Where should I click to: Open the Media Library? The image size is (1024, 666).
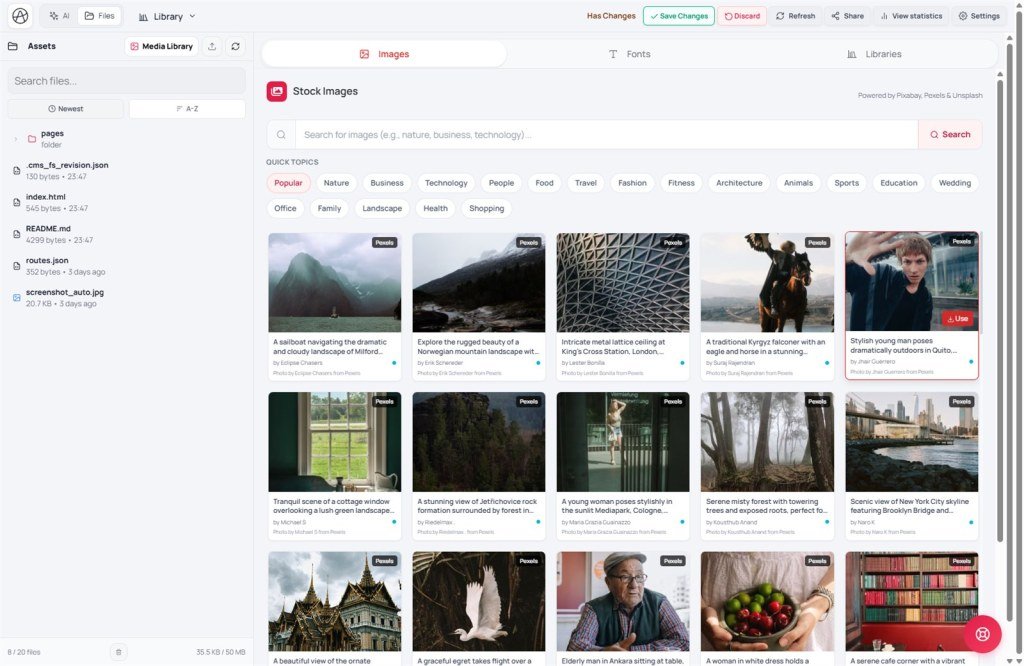pyautogui.click(x=161, y=46)
